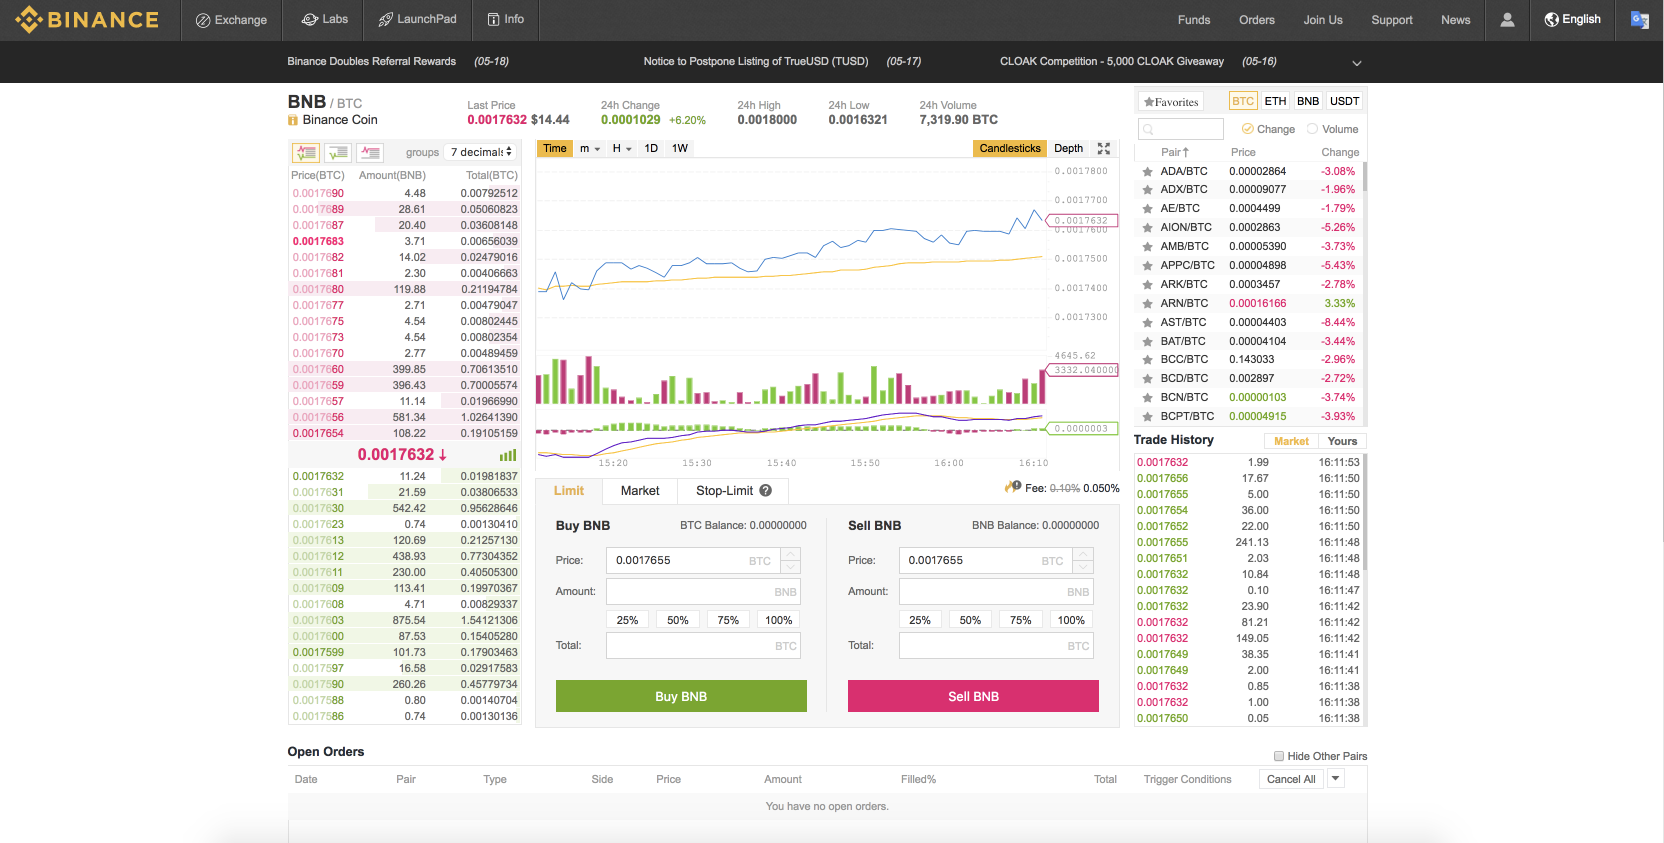Expand the chart to fullscreen
The image size is (1664, 843).
click(x=1104, y=148)
